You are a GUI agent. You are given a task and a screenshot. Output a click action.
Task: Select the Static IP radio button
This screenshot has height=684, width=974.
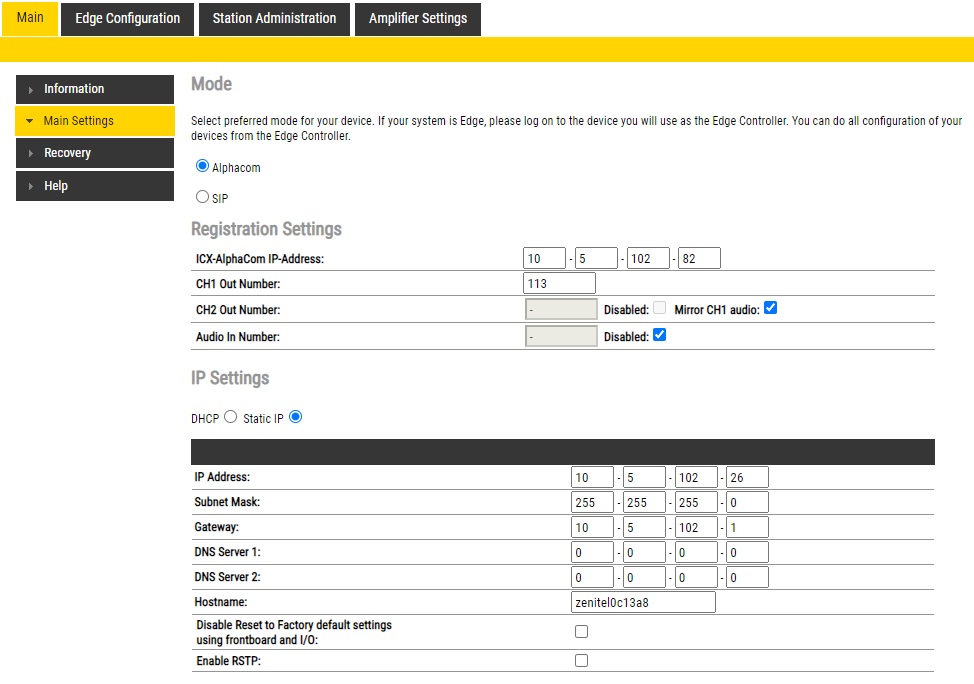(x=295, y=417)
